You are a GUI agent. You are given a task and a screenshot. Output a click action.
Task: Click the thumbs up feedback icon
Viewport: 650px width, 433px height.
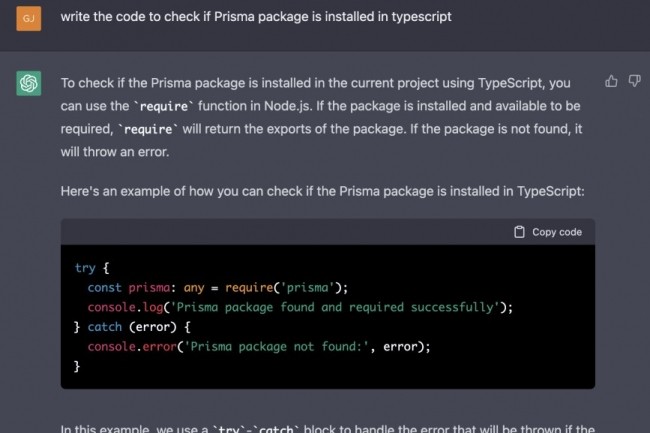point(611,81)
